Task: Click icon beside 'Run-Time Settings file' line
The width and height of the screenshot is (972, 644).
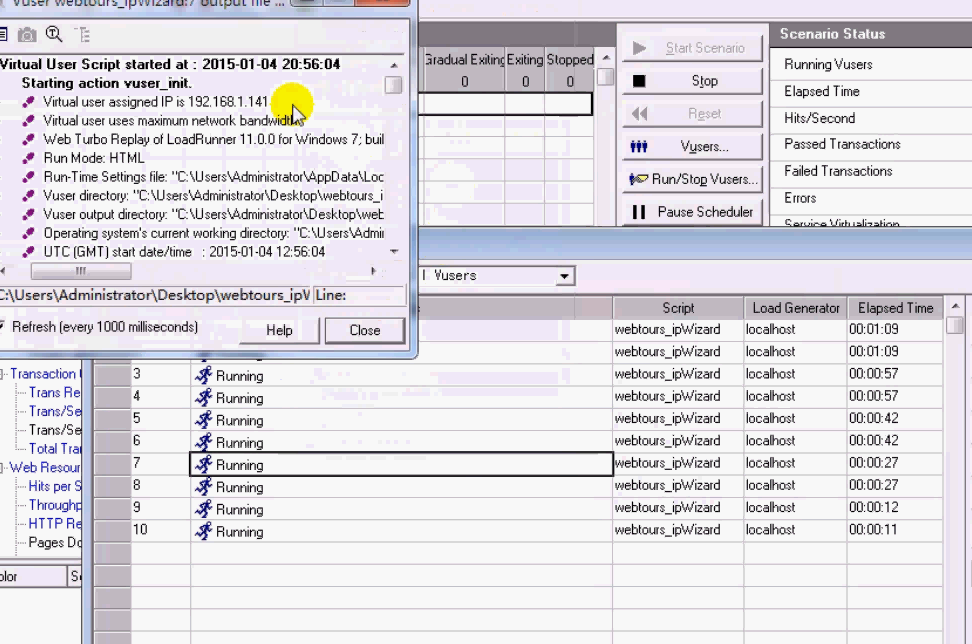Action: click(x=28, y=177)
